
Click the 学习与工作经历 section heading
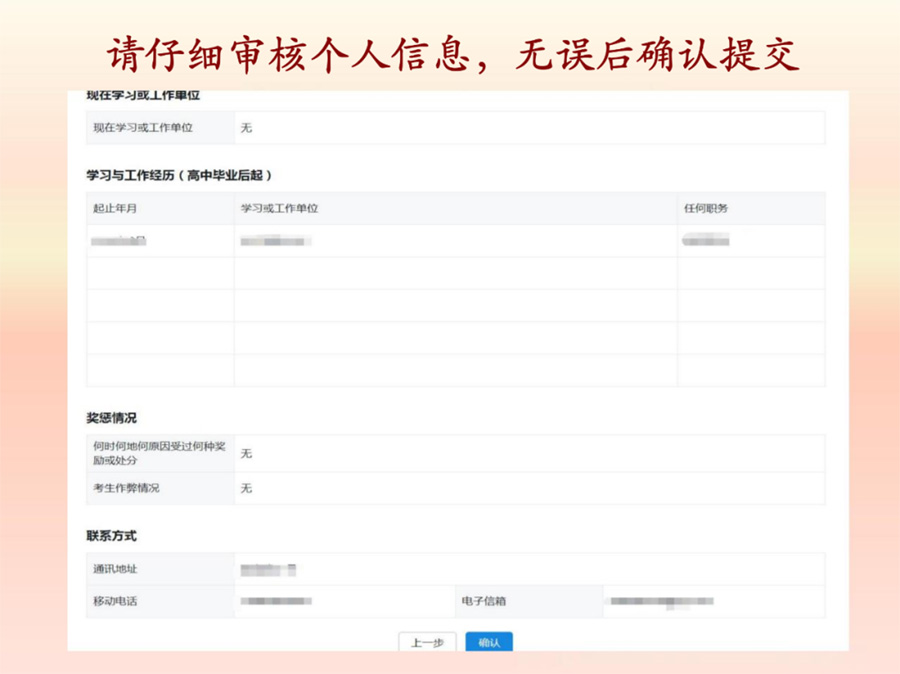[x=179, y=175]
